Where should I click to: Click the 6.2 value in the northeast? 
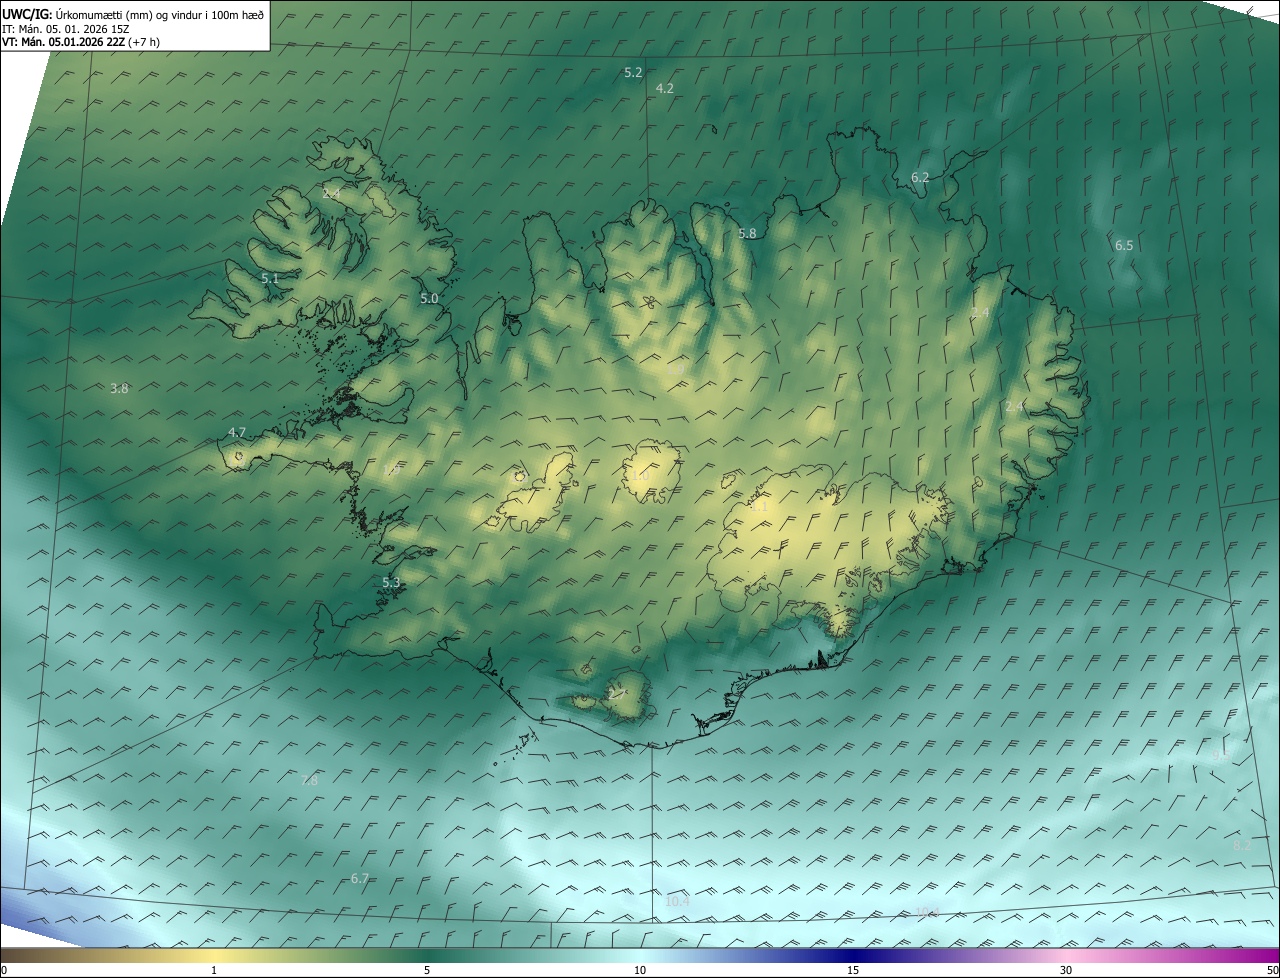click(920, 178)
